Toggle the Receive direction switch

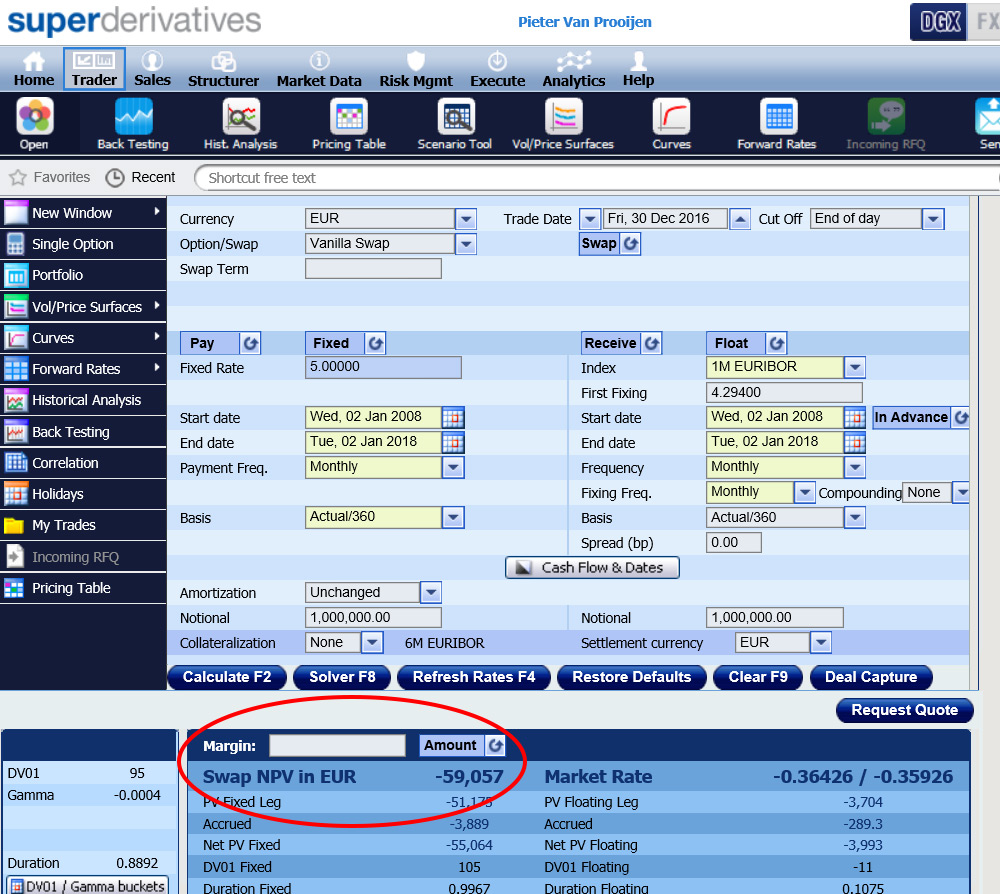651,343
